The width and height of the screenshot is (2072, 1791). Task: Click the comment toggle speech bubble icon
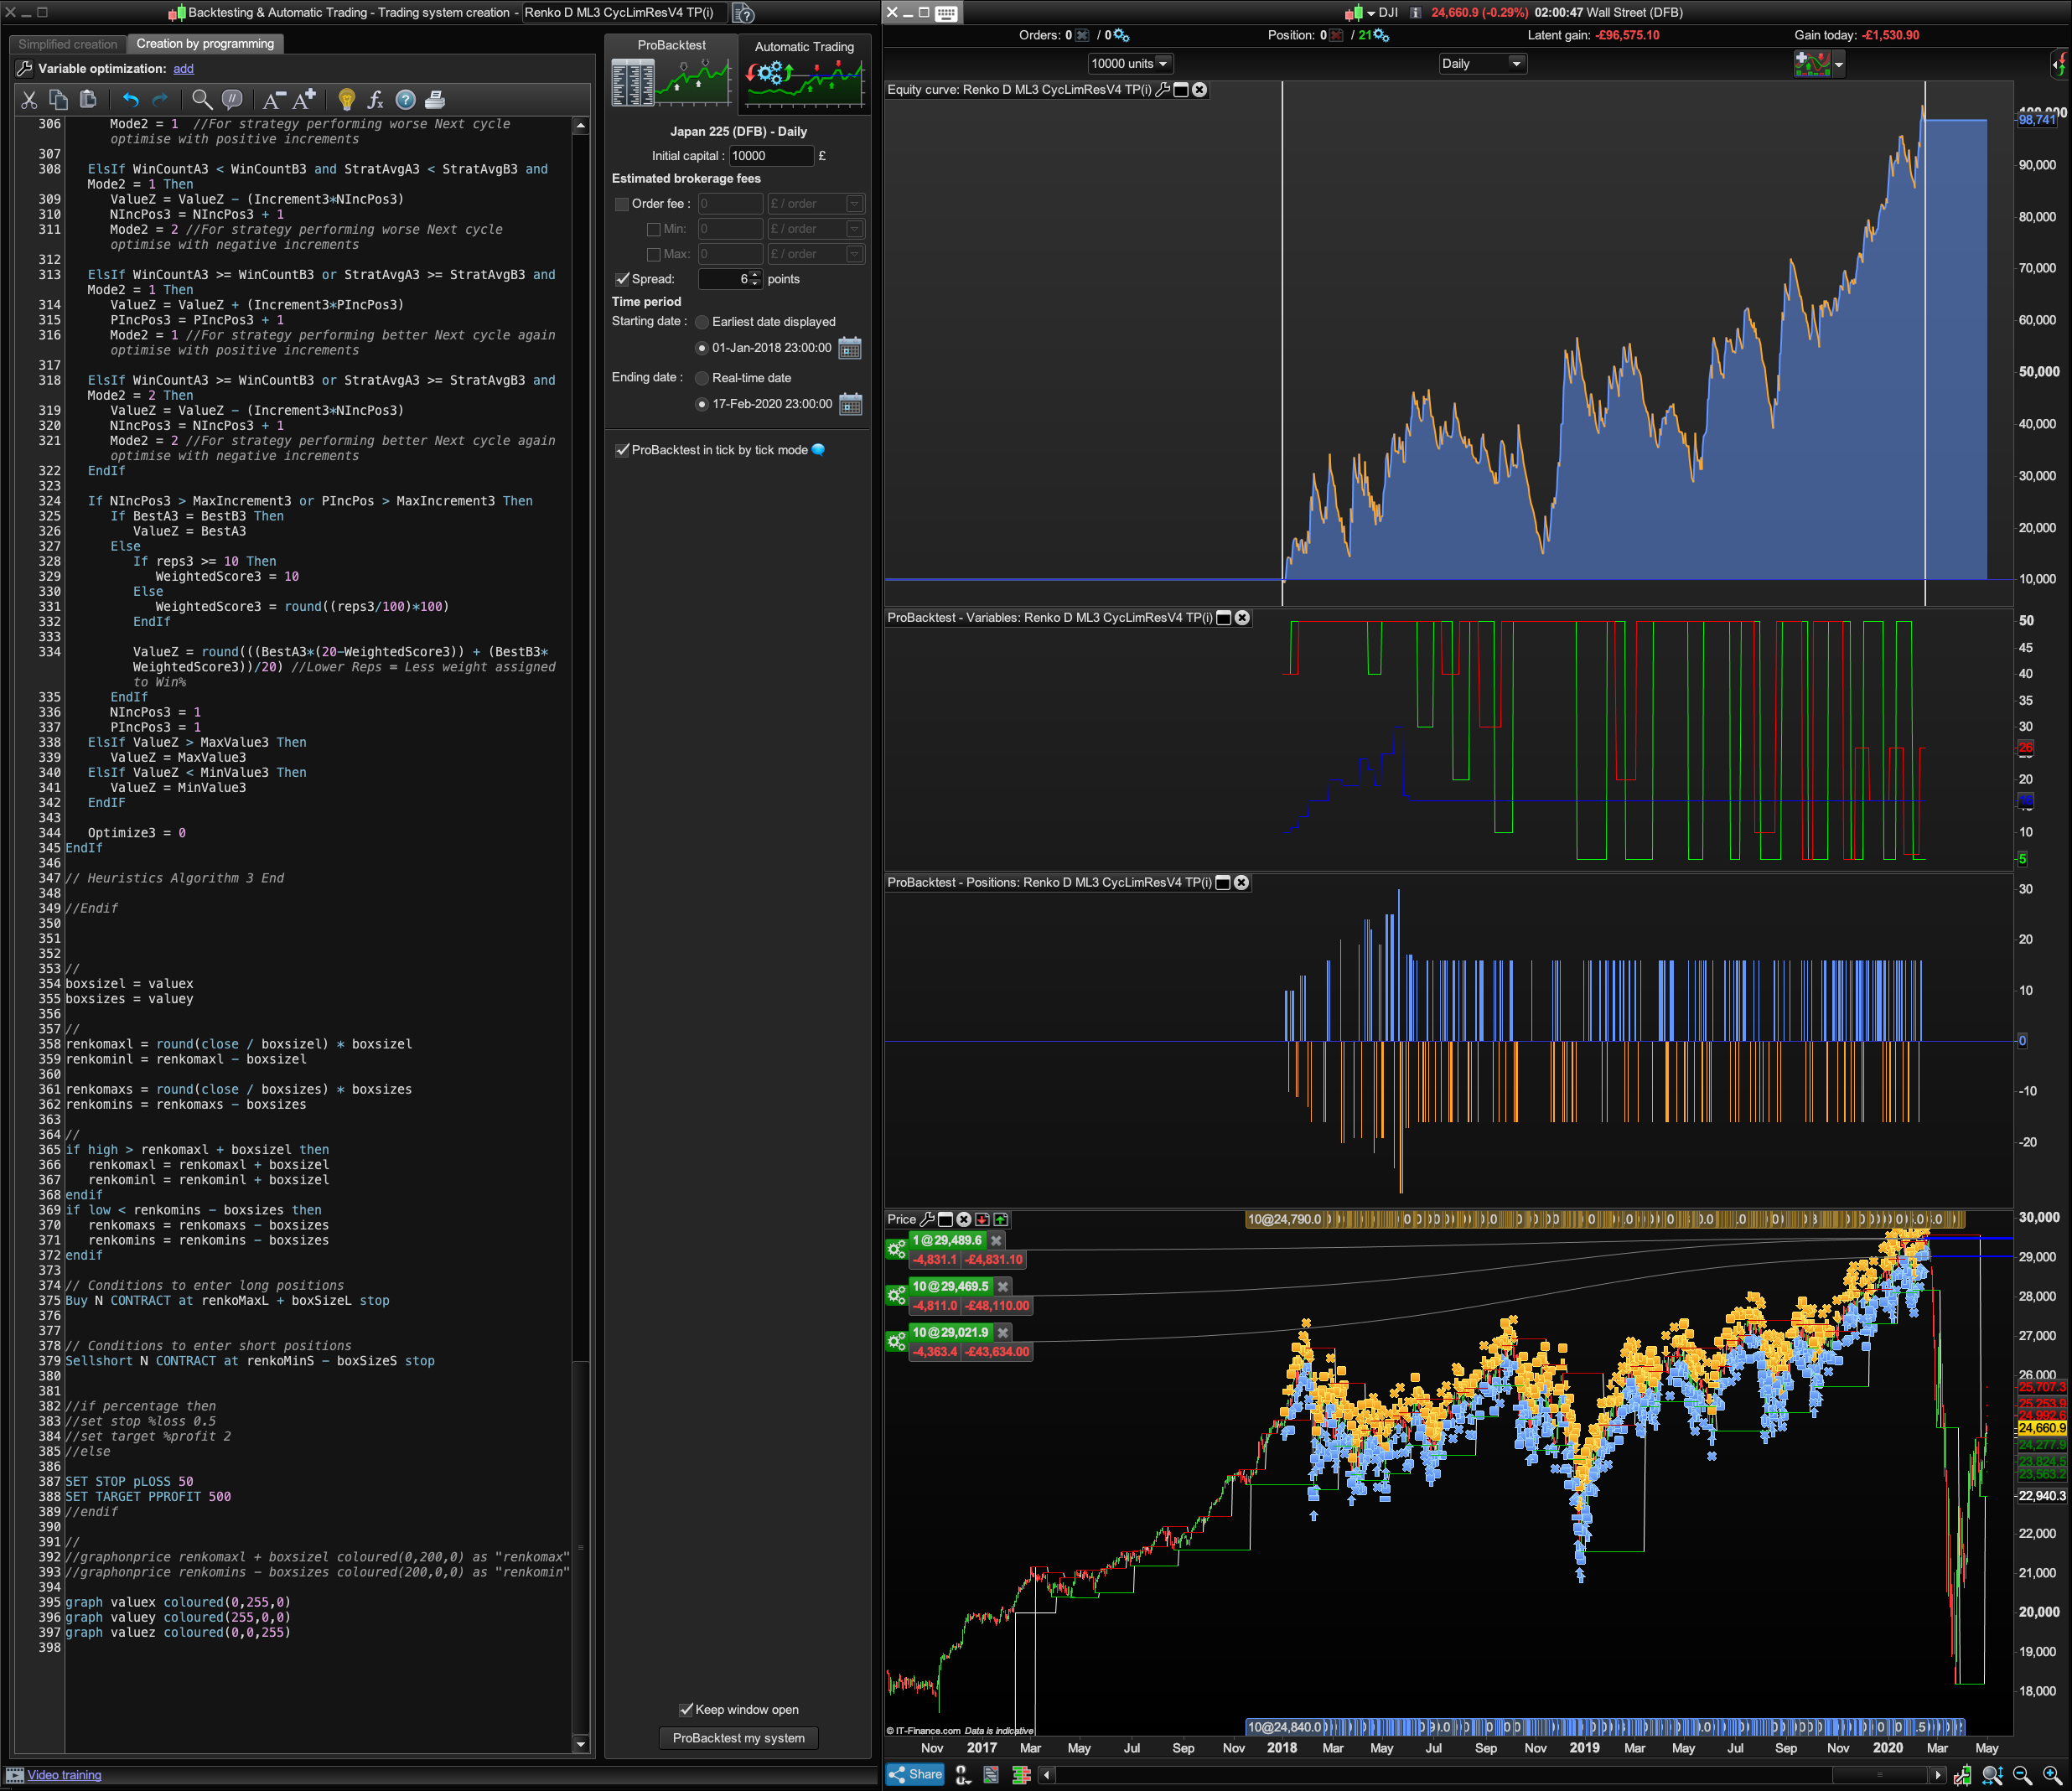pyautogui.click(x=232, y=99)
